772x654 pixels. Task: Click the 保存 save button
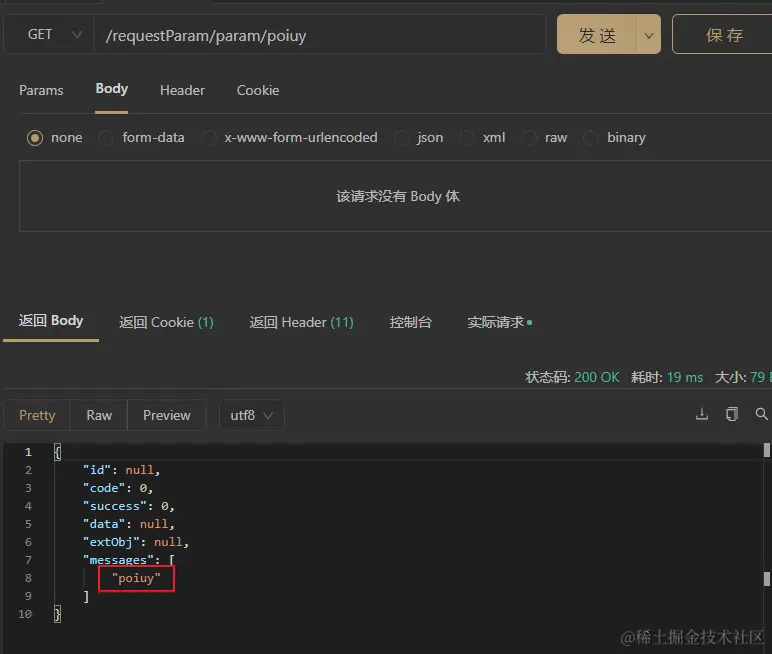tap(724, 35)
